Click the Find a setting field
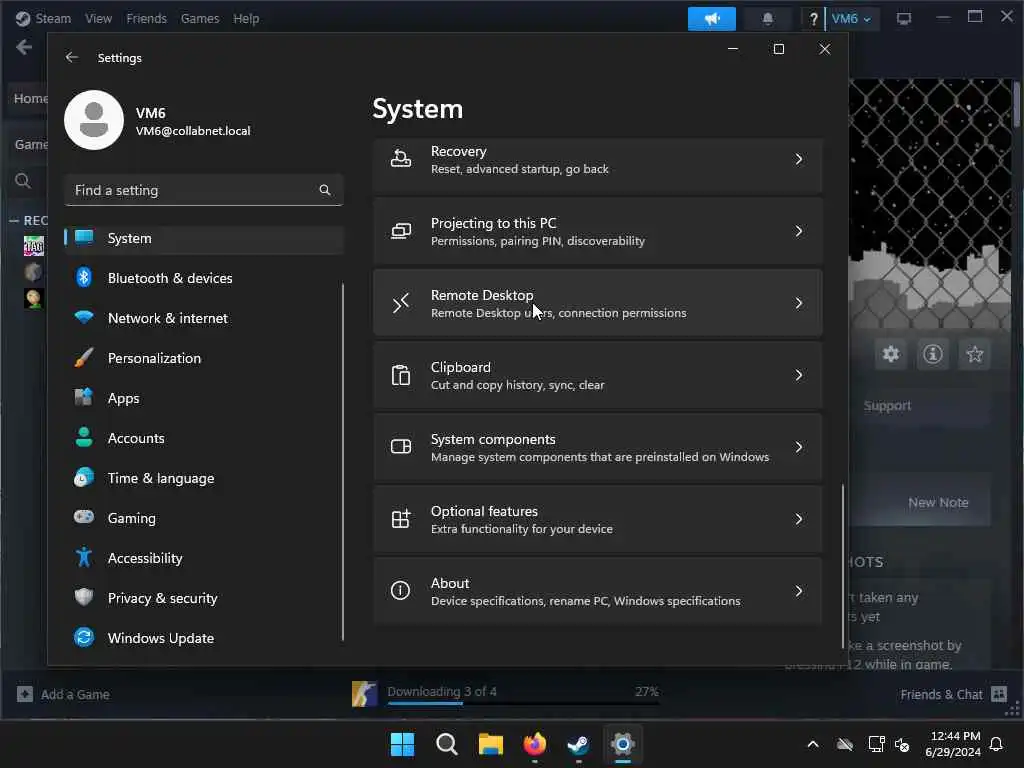 tap(204, 190)
